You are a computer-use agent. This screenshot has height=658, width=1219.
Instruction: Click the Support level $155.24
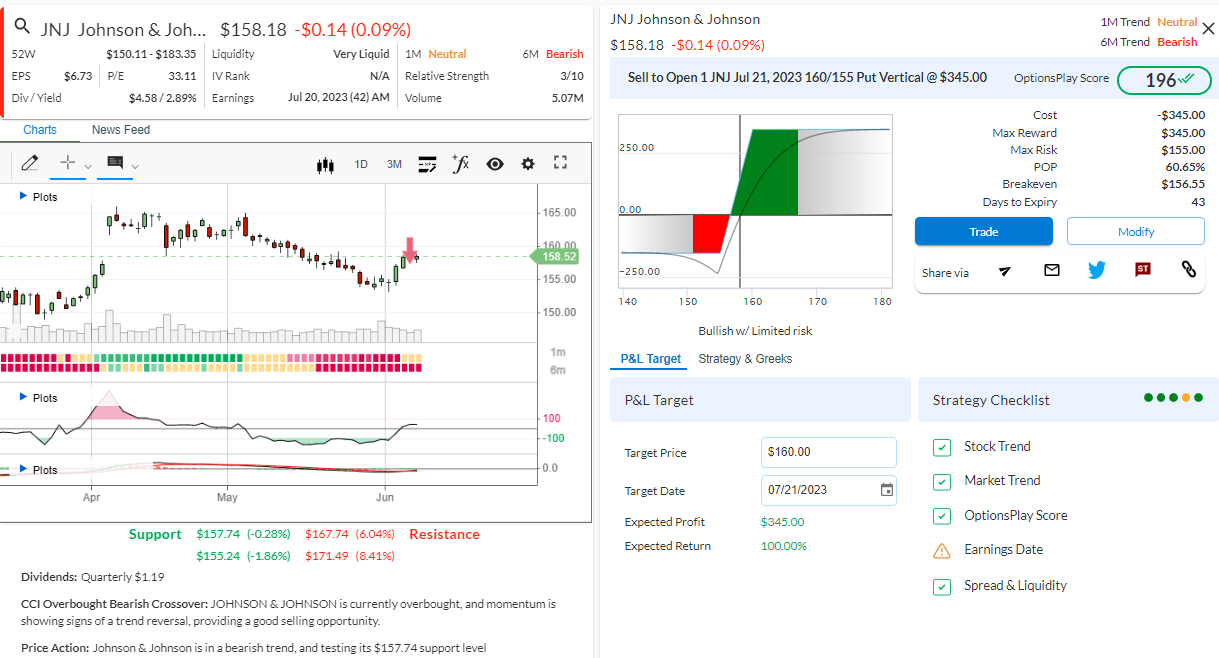click(x=218, y=556)
